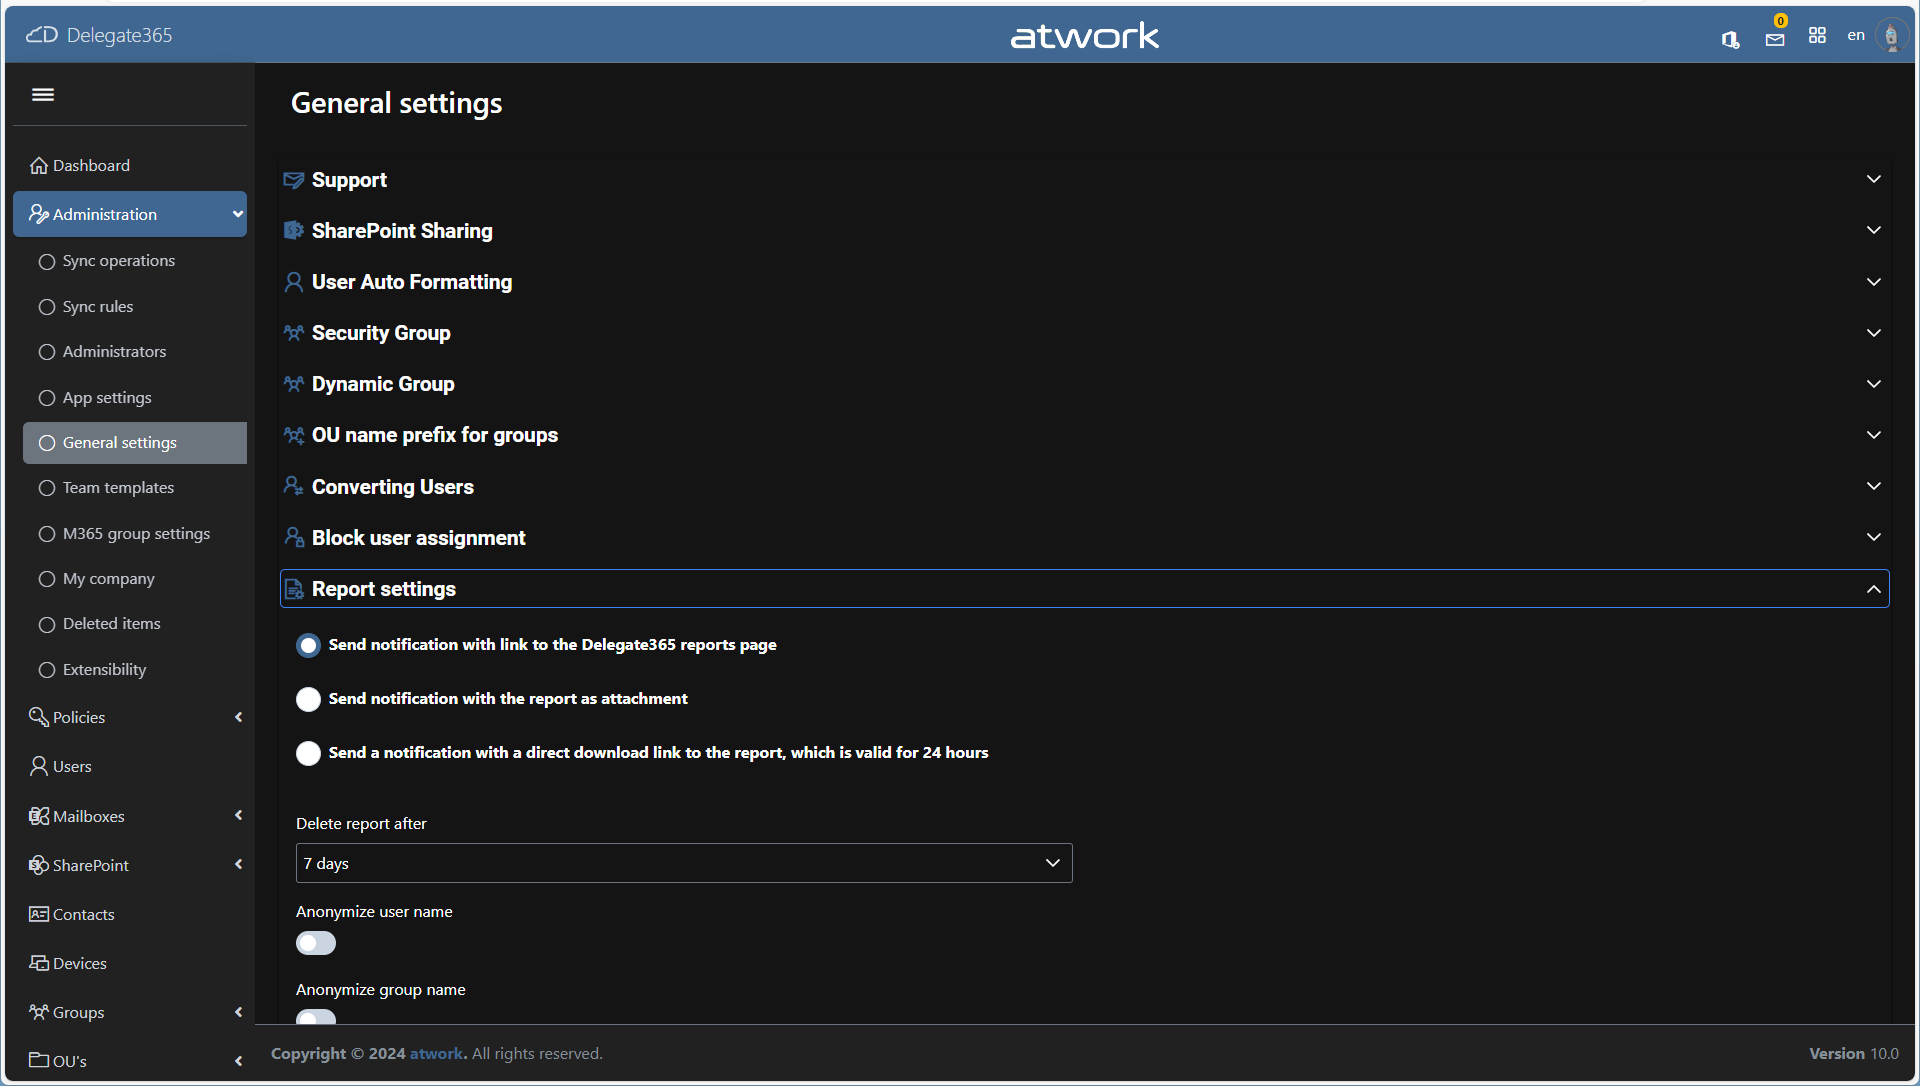Click the Report settings document icon
Screen dimensions: 1920x1086
294,590
